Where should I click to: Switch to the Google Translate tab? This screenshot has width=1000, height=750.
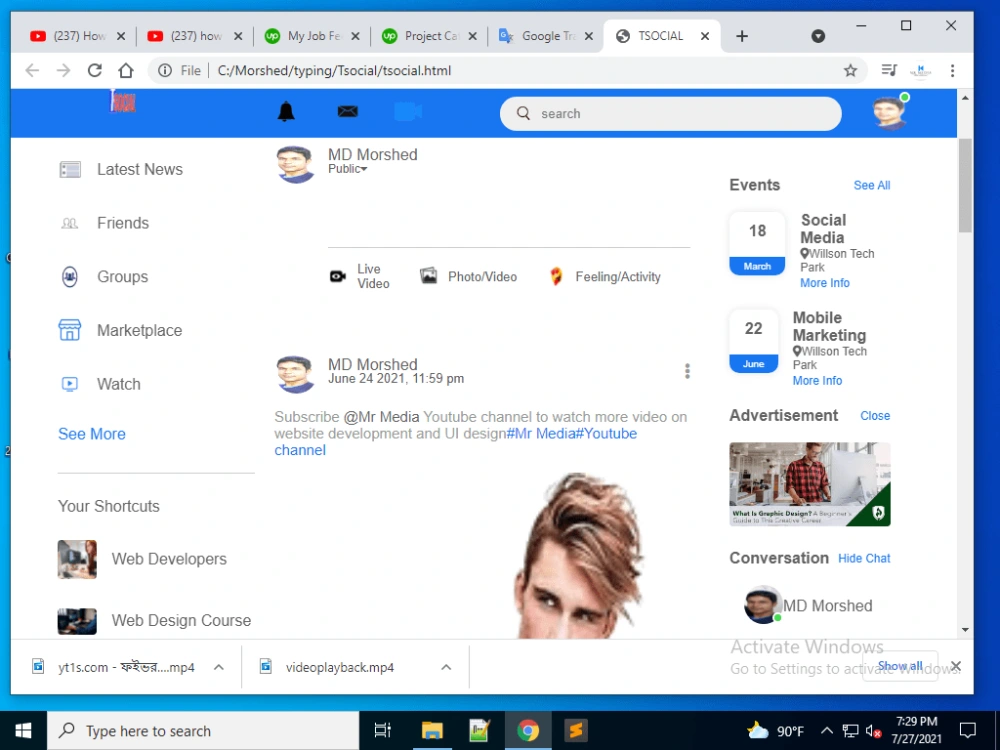546,36
